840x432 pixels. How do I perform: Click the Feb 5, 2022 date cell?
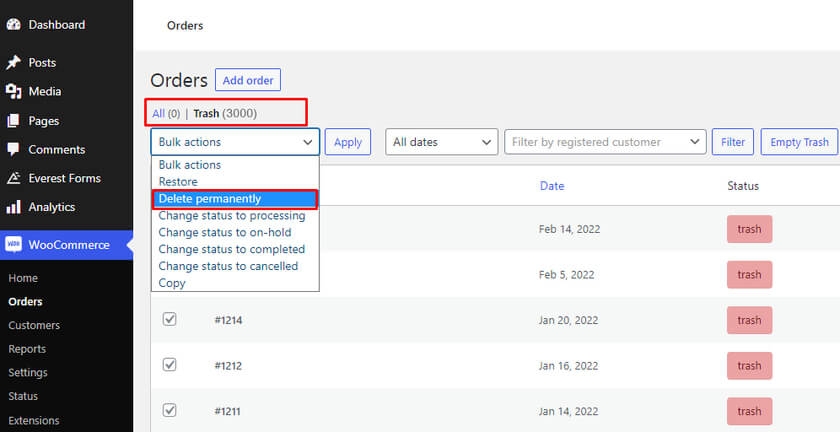[x=567, y=274]
